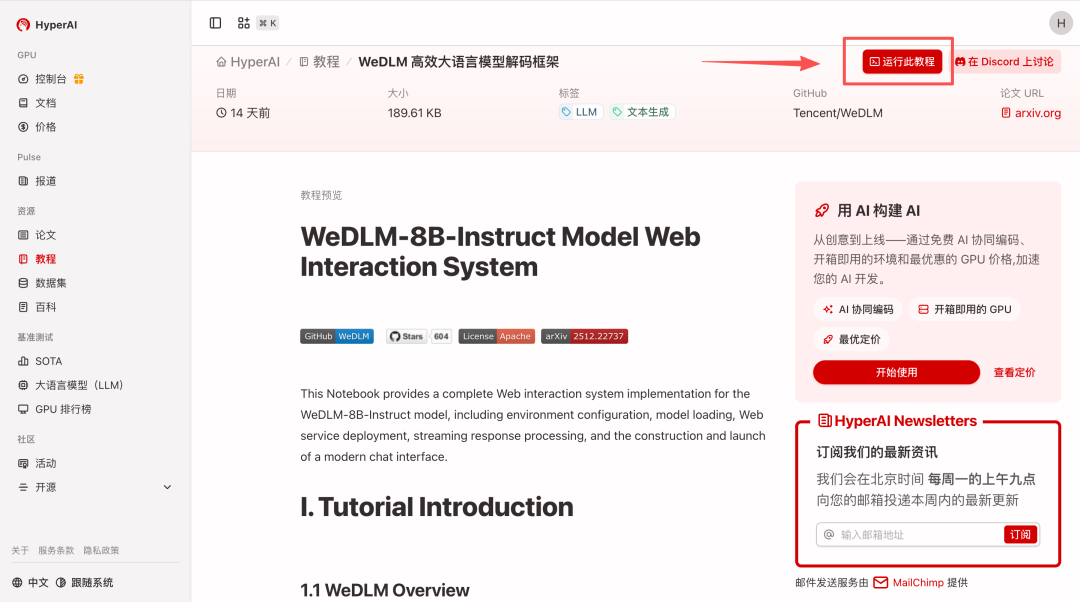Open the 中文 language selector
The image size is (1080, 602).
tap(30, 582)
